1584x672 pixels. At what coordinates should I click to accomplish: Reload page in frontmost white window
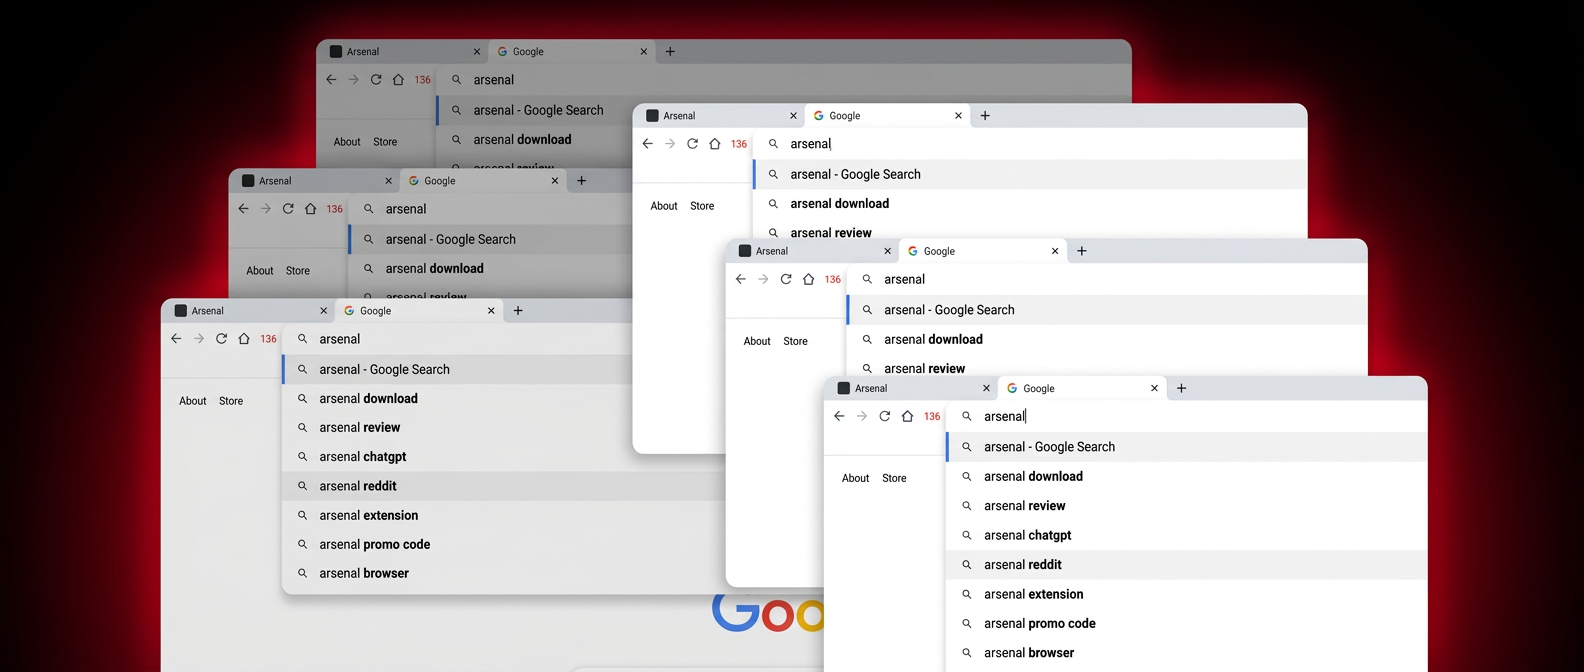(885, 416)
